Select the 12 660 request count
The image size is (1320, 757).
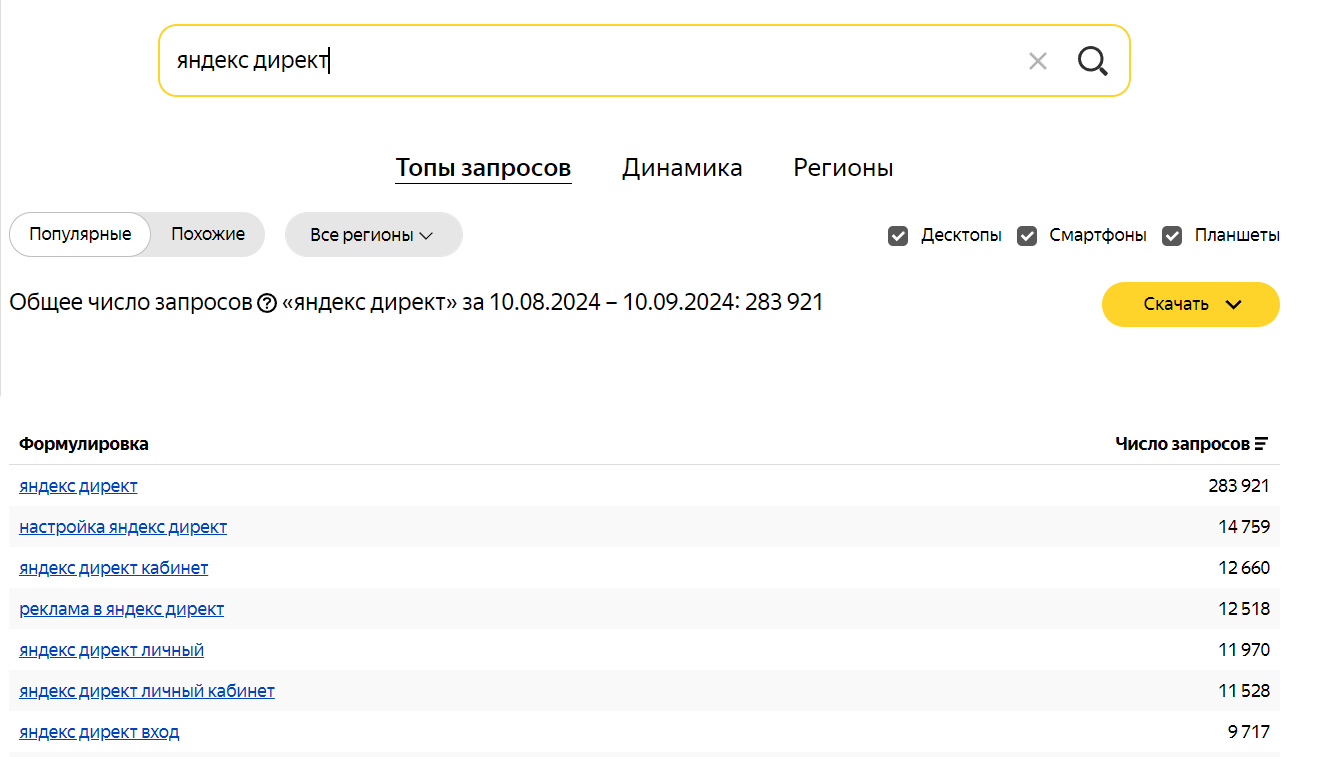click(x=1244, y=568)
